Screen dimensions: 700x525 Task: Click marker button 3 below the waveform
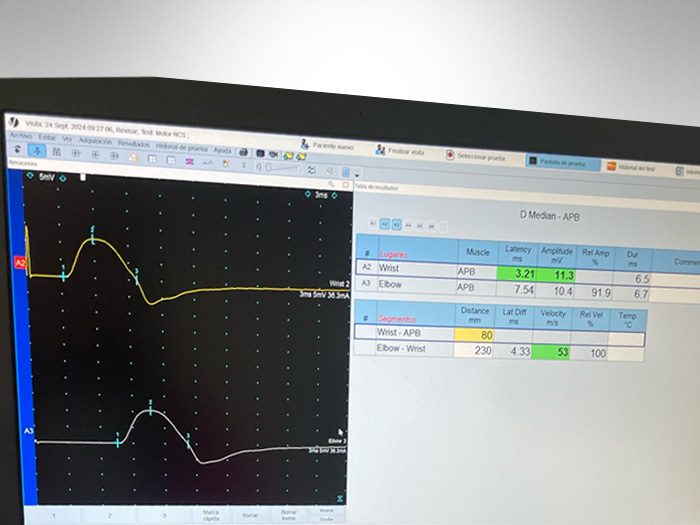pos(164,515)
